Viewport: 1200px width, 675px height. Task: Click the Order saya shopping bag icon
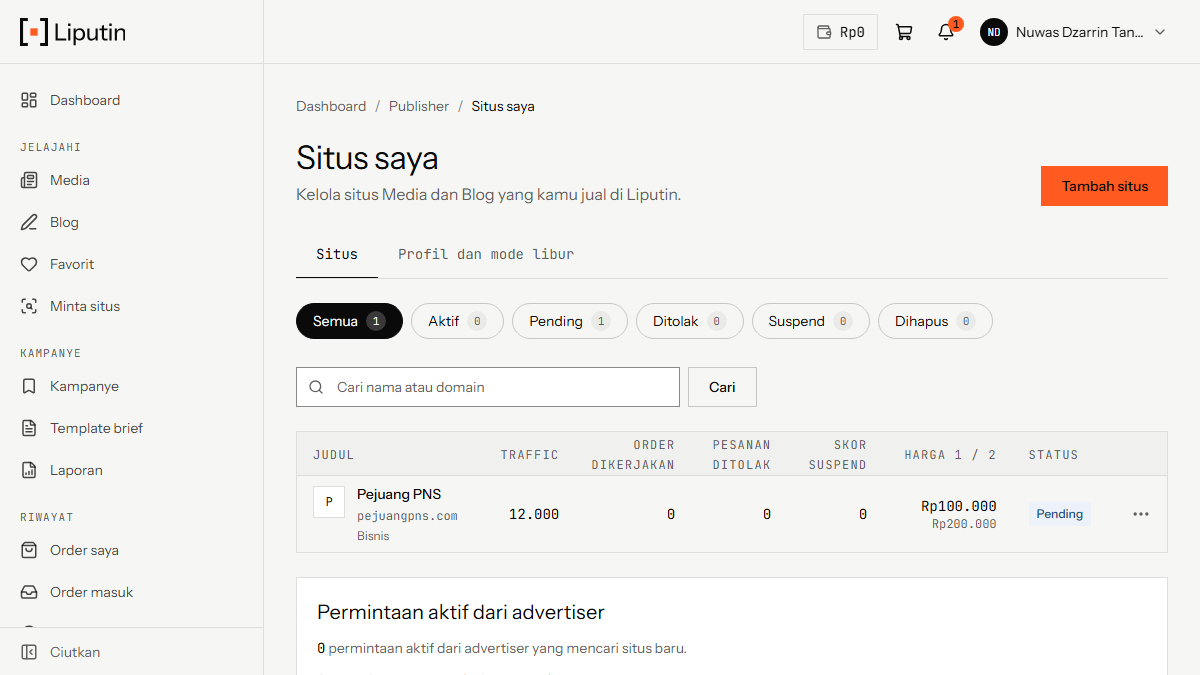(x=29, y=550)
